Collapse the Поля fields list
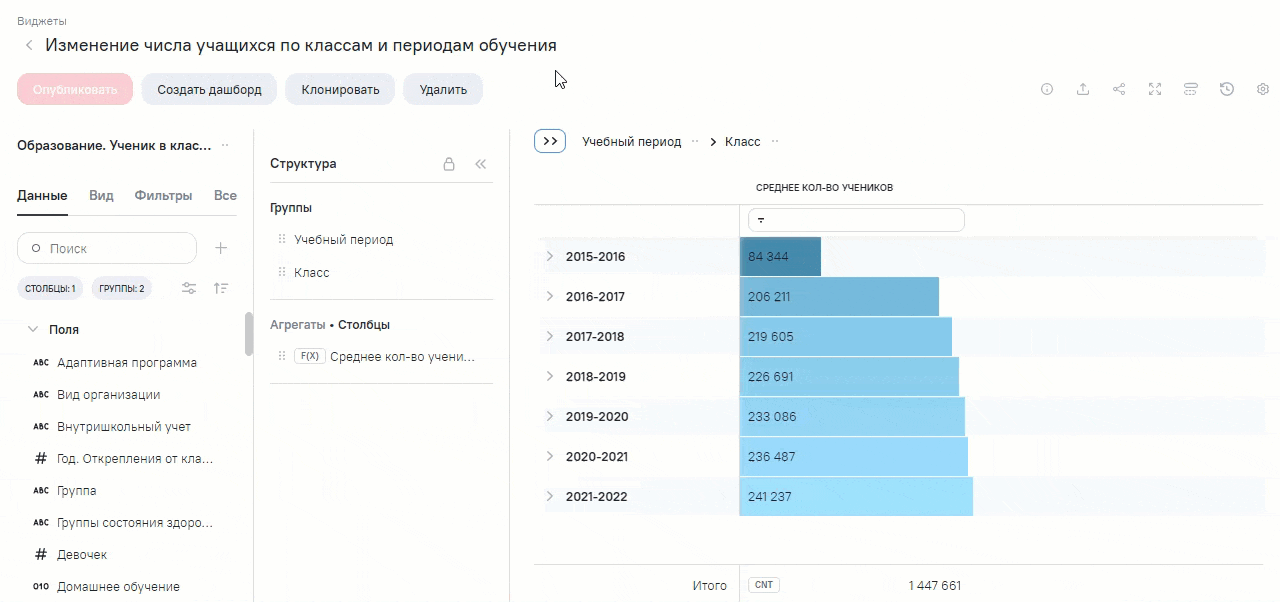Screen dimensions: 1280x602 tap(33, 329)
